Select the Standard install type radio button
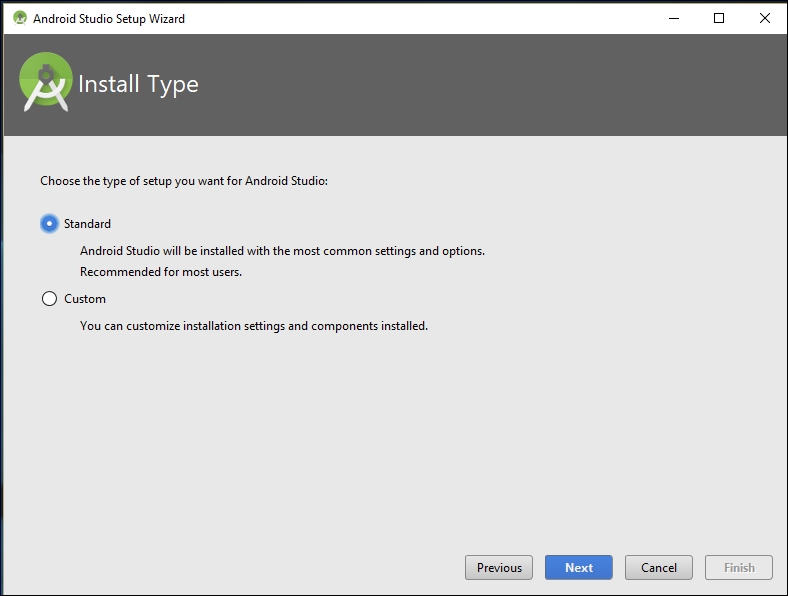The width and height of the screenshot is (788, 596). [49, 224]
